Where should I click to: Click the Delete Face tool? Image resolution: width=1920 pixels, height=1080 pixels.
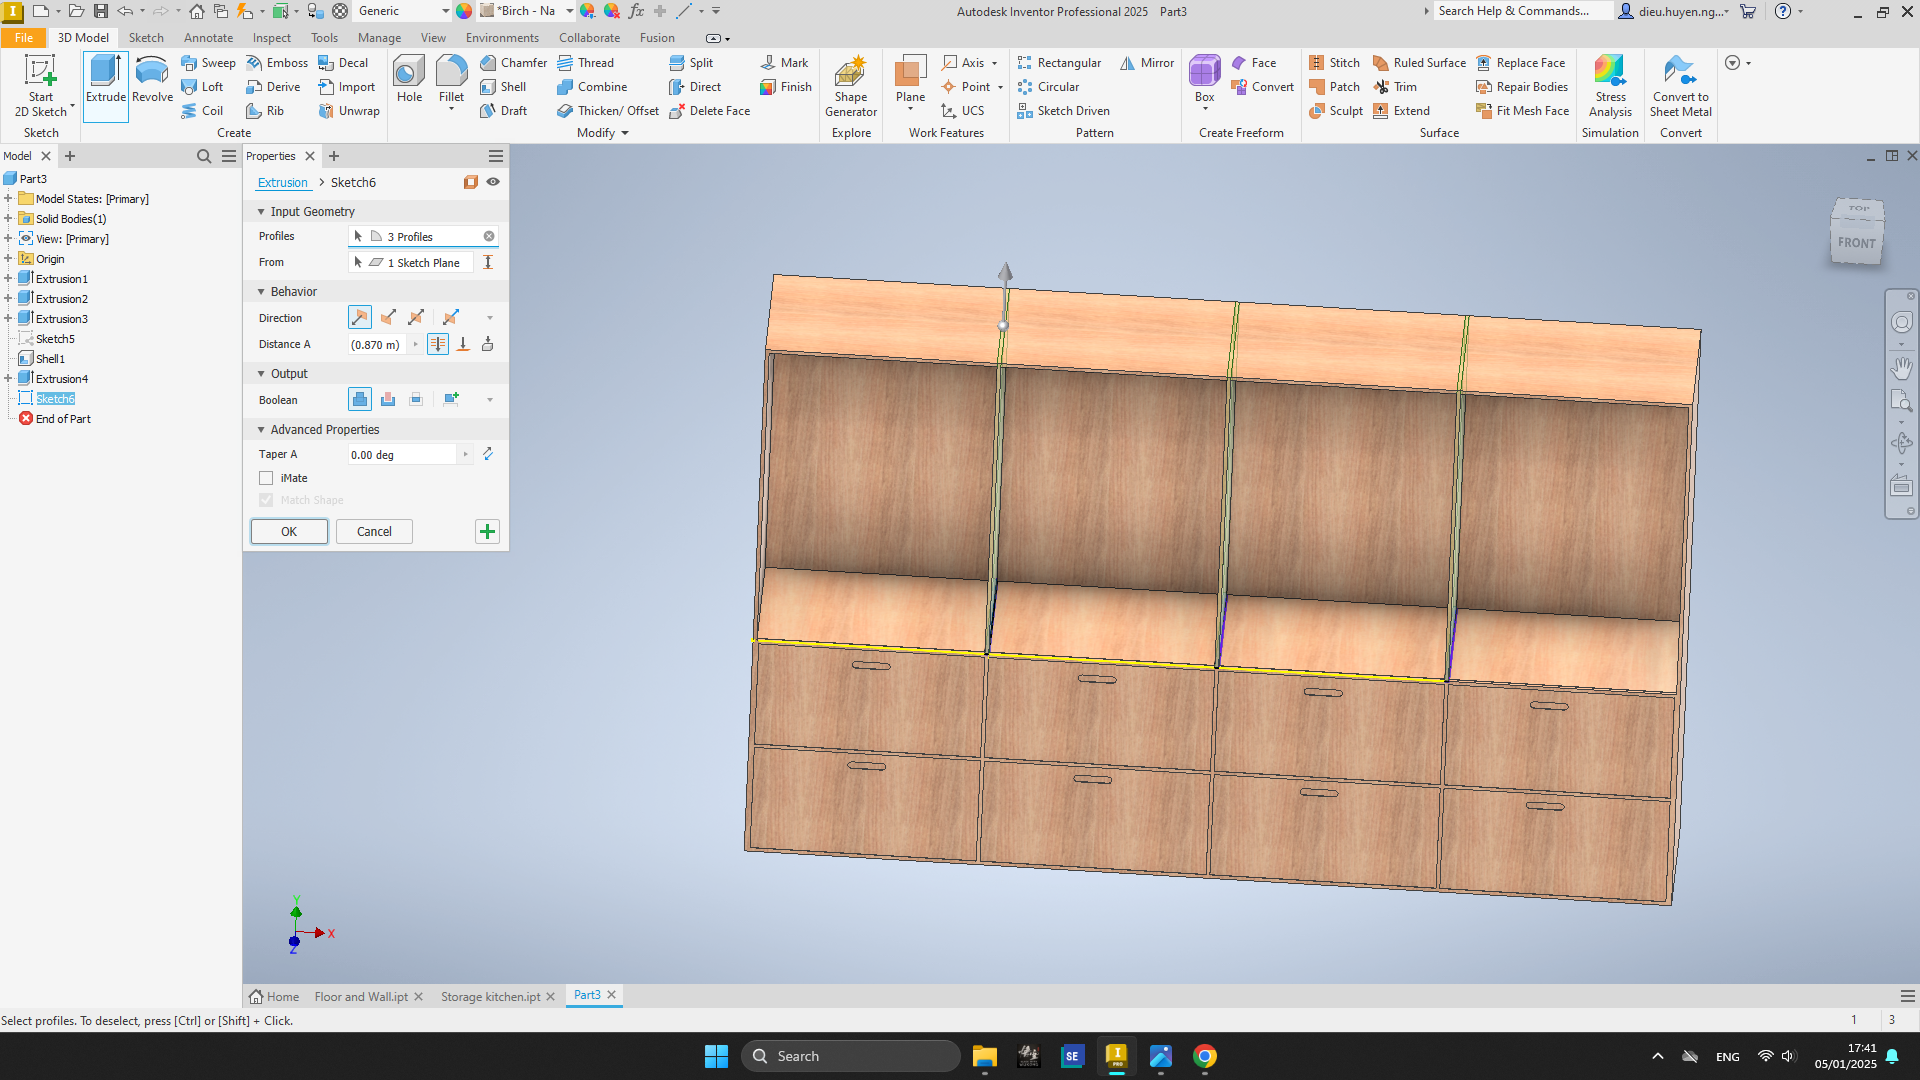point(709,111)
